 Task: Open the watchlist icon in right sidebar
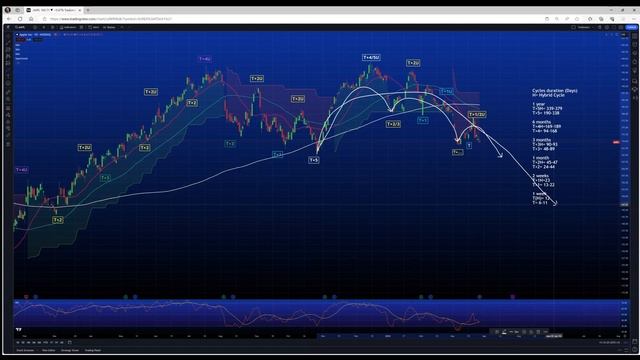tap(635, 36)
